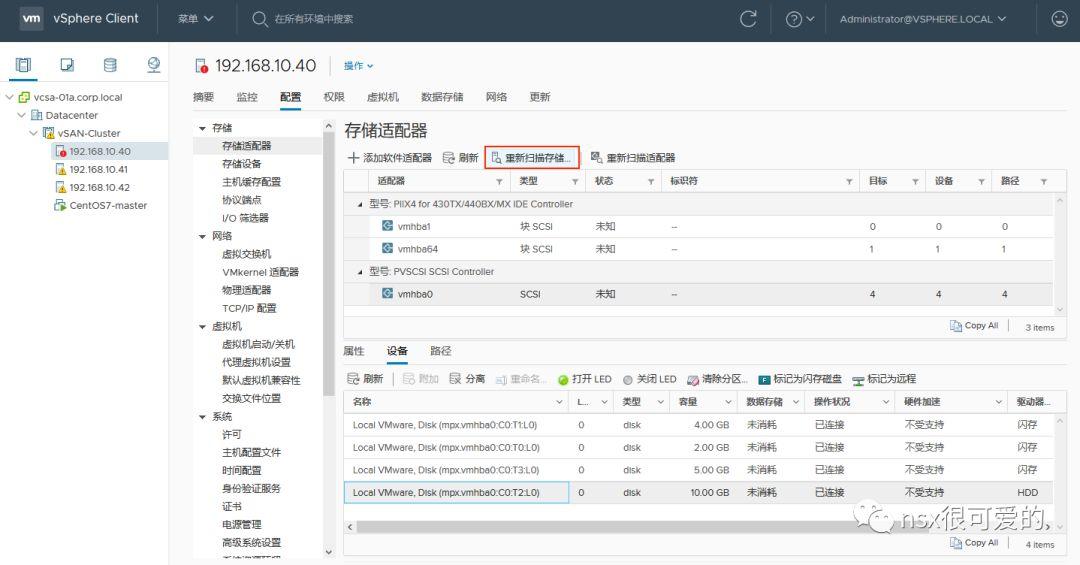Filter the 状态 column
This screenshot has width=1080, height=565.
pyautogui.click(x=651, y=182)
